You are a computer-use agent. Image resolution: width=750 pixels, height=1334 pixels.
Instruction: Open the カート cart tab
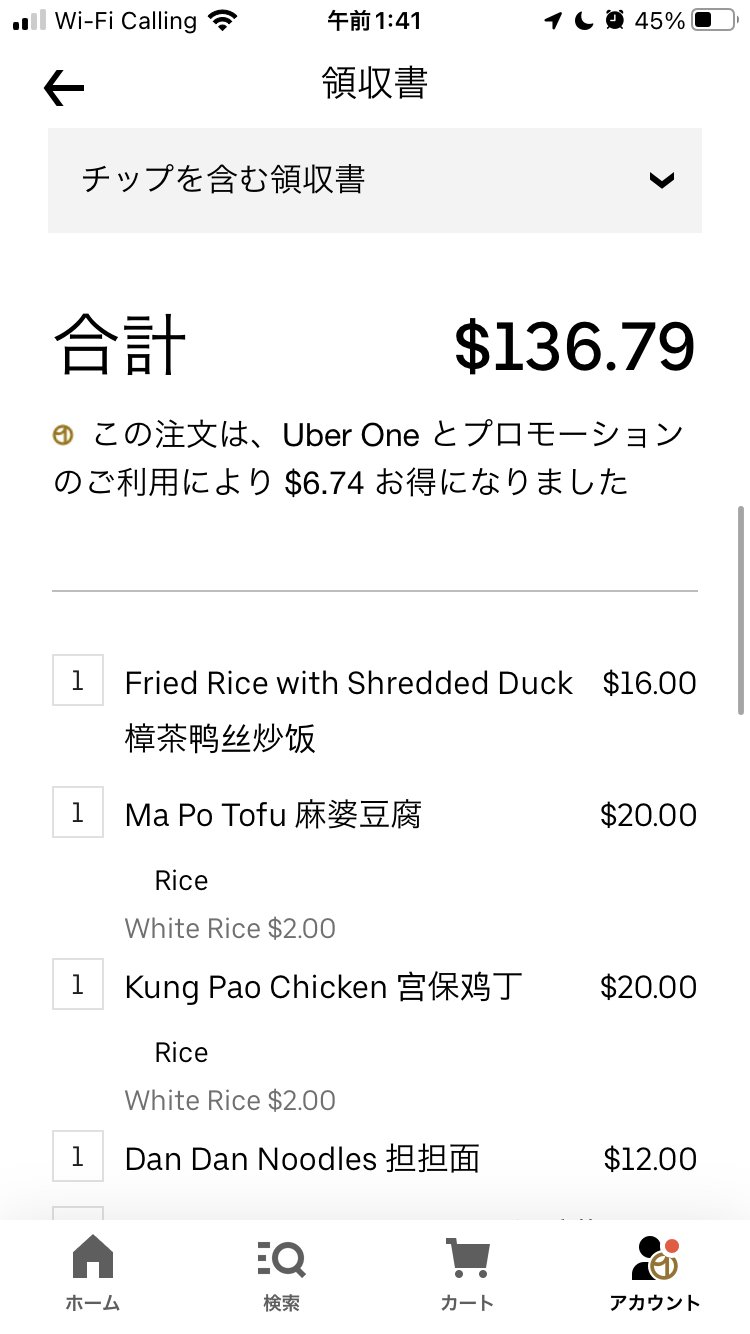pyautogui.click(x=467, y=1272)
